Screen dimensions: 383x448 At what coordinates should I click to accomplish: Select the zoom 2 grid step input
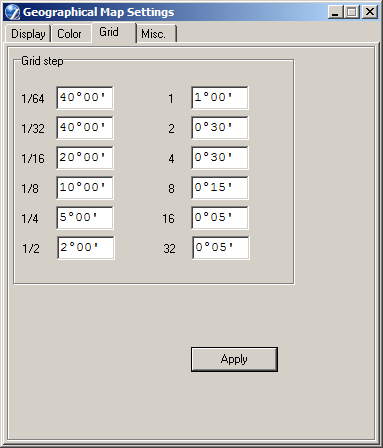click(220, 128)
